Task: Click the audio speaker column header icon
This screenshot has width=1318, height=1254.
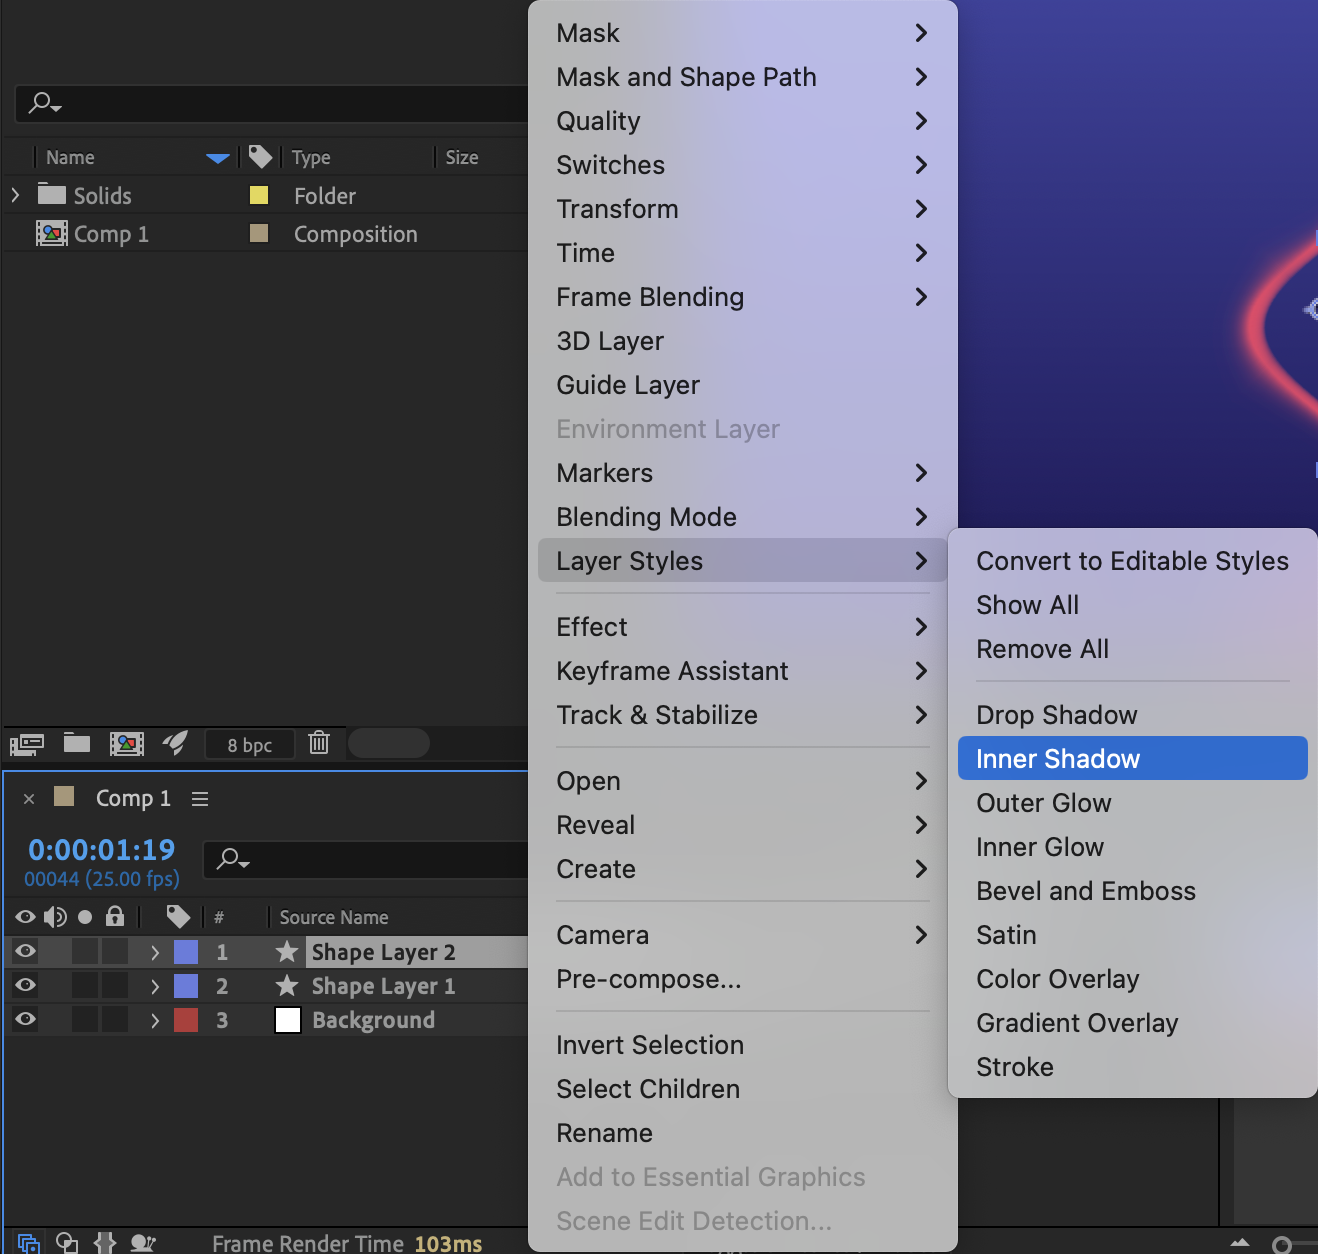Action: click(55, 916)
